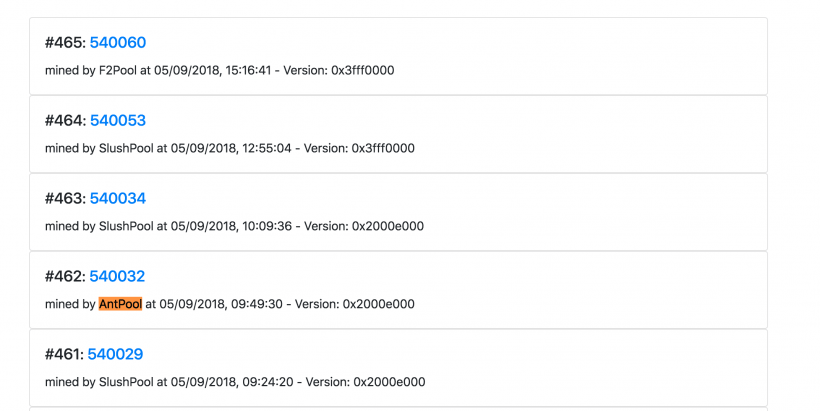Click the 12:55:04 timestamp text
820x411 pixels.
point(269,148)
